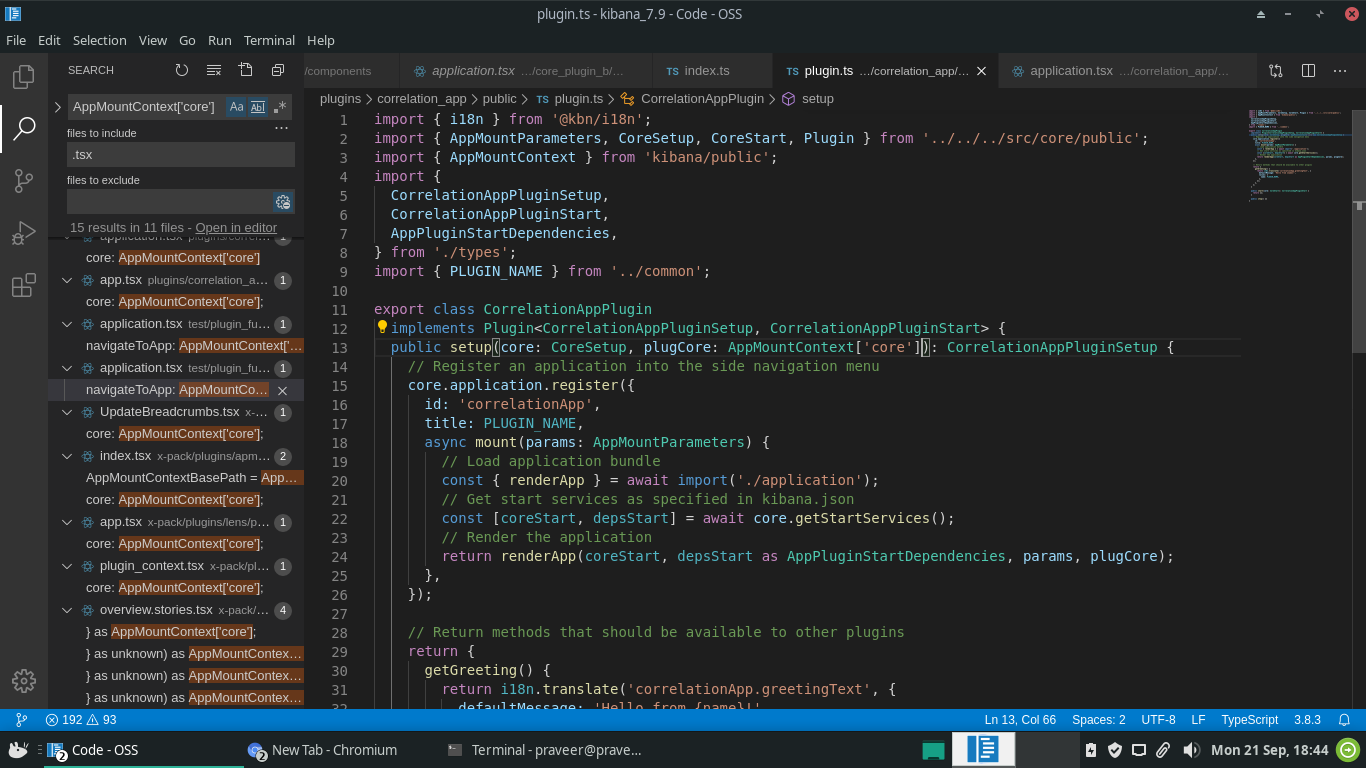The image size is (1366, 768).
Task: Toggle Match Case in search
Action: (236, 107)
